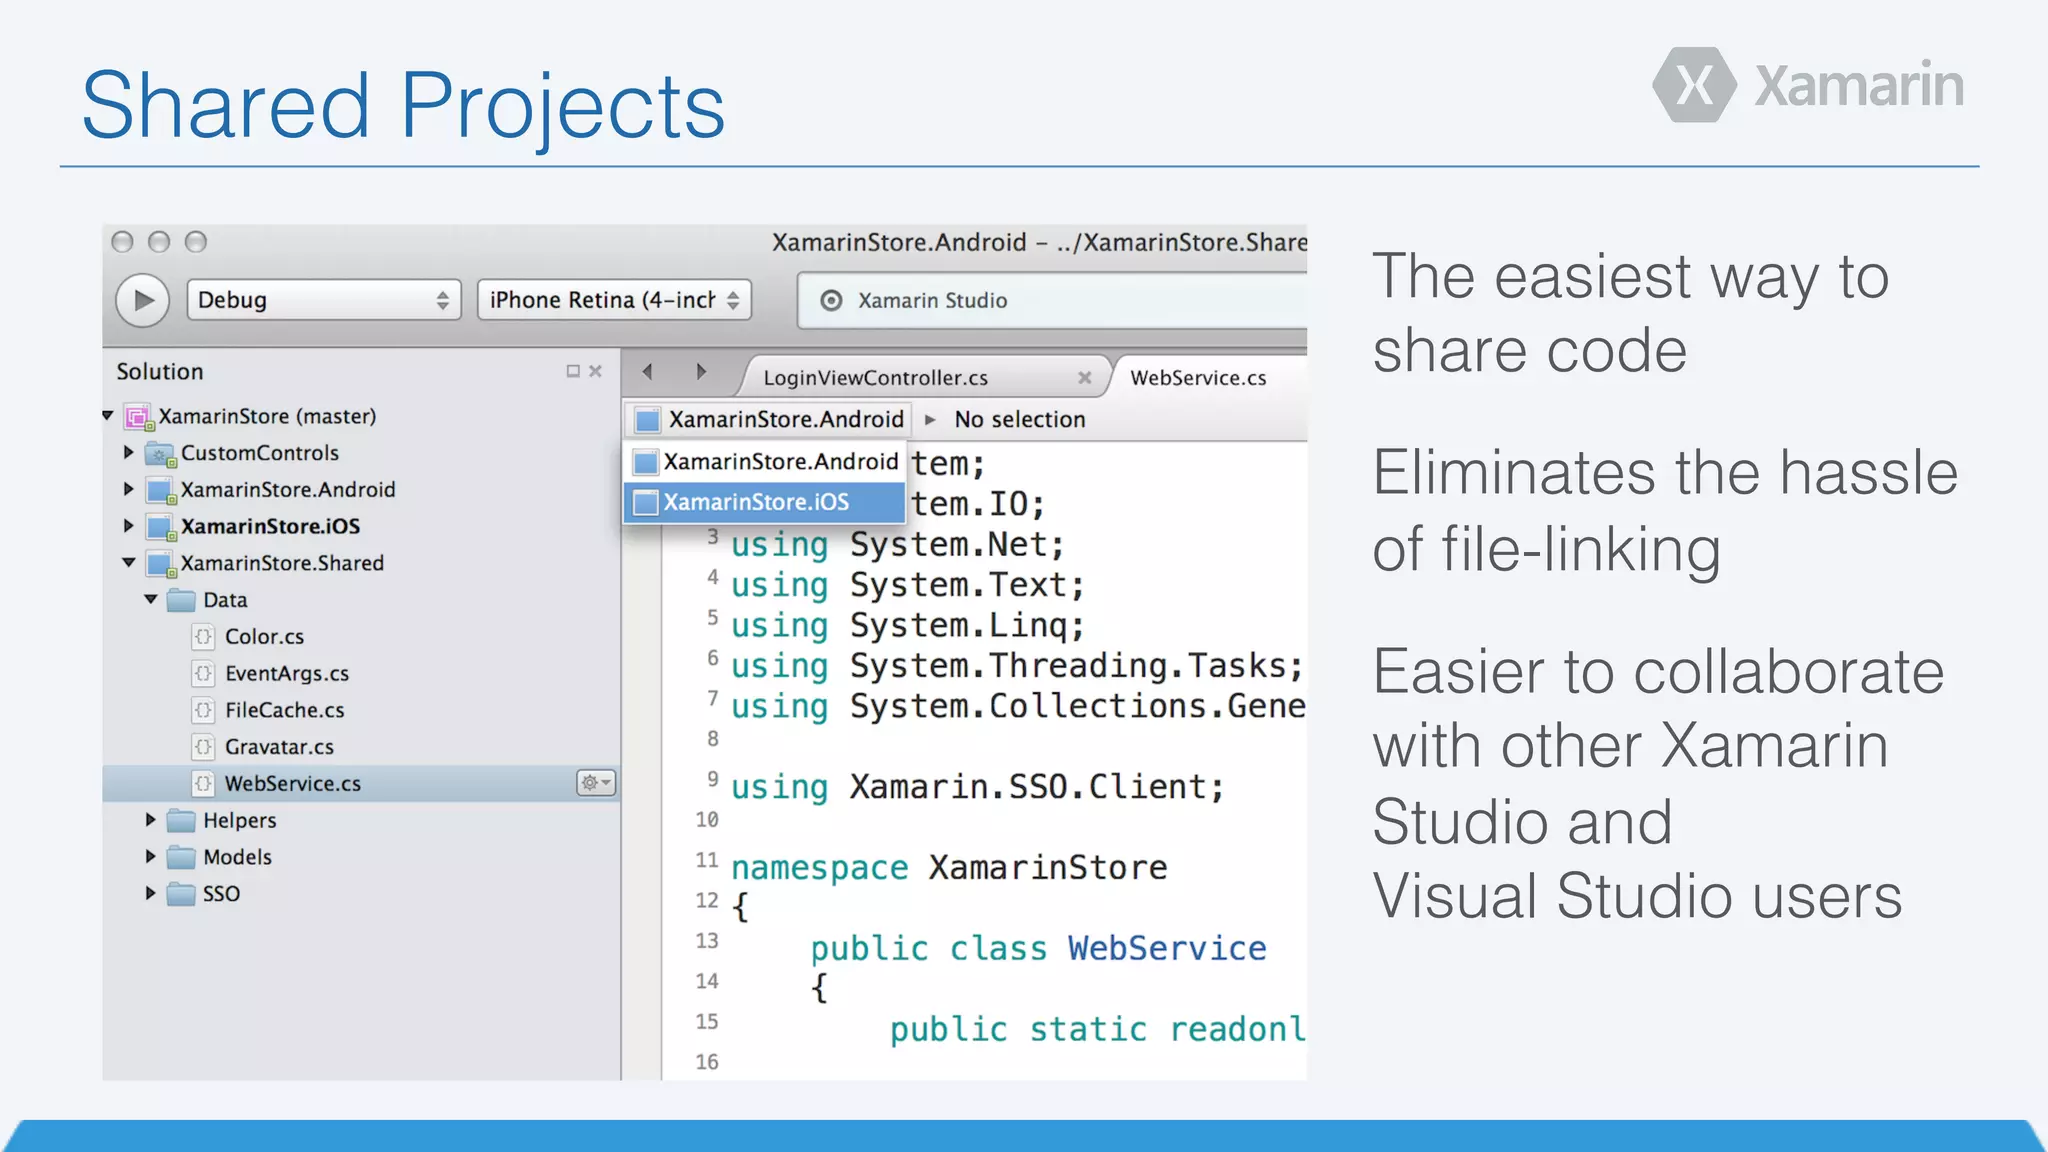
Task: Switch to the LoginViewController.cs tab
Action: coord(875,378)
